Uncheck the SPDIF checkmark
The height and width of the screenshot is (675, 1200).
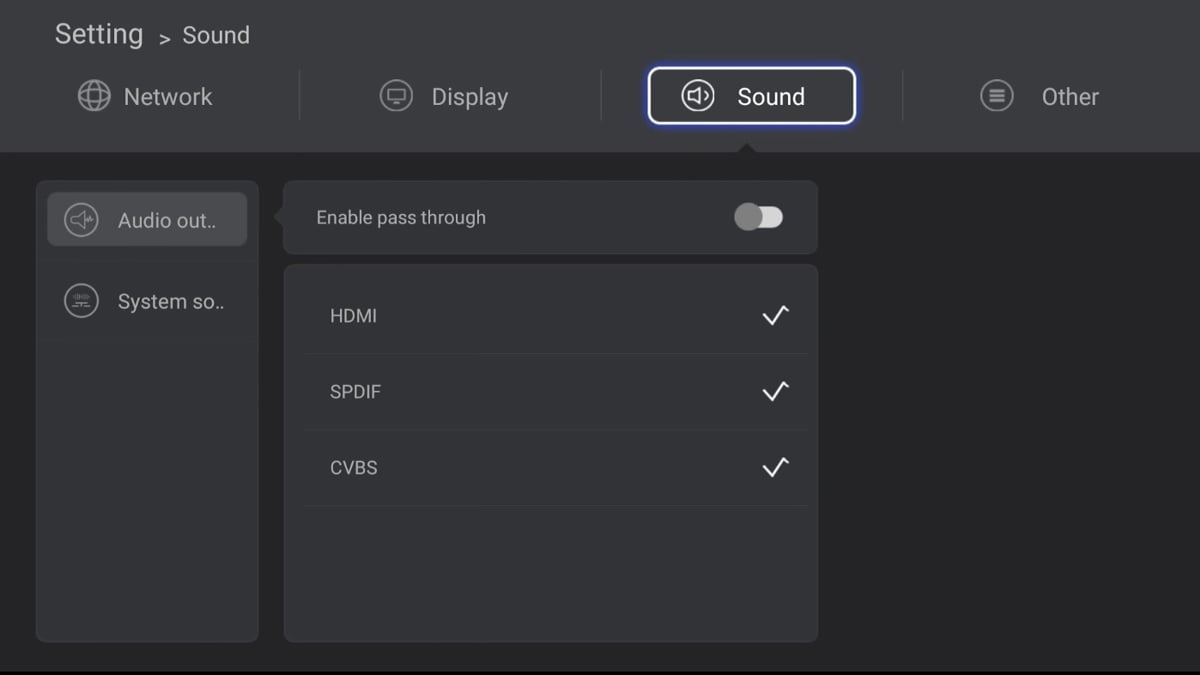click(x=775, y=391)
